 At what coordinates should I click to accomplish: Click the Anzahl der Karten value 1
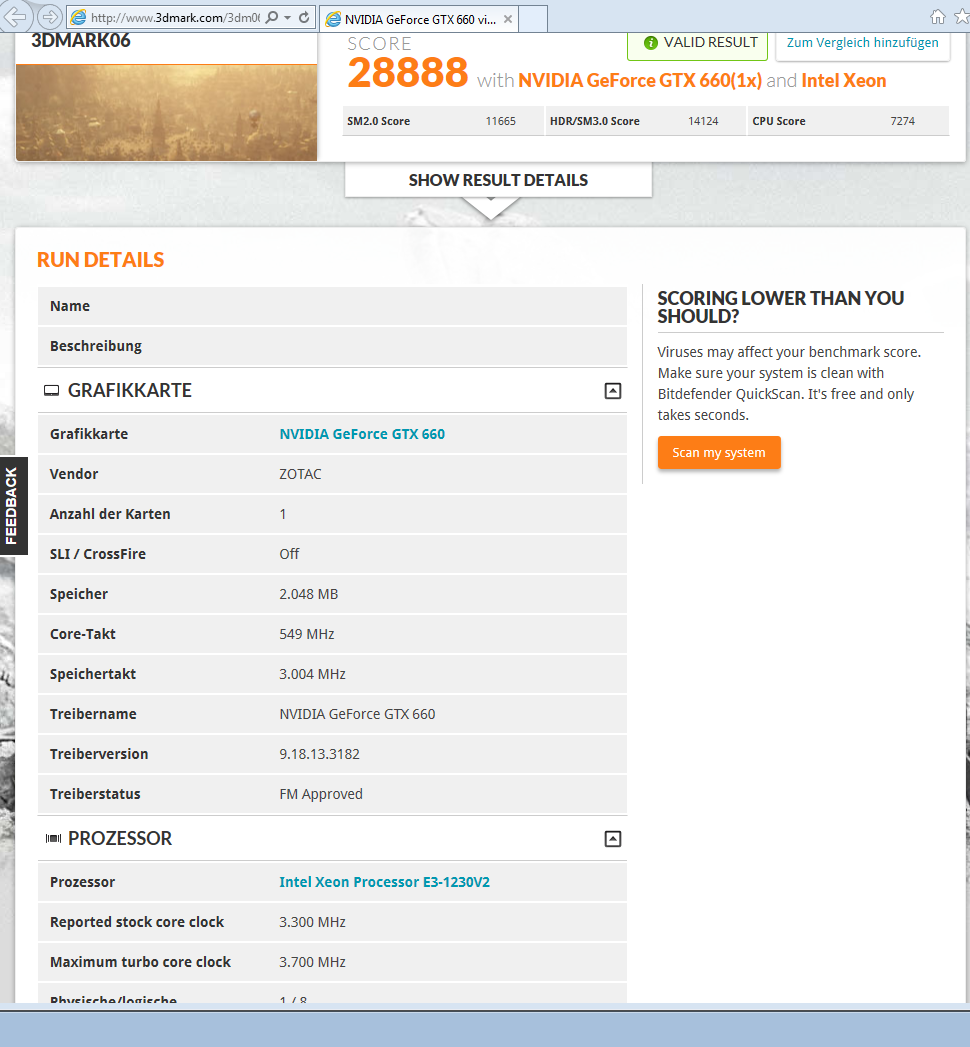[283, 514]
